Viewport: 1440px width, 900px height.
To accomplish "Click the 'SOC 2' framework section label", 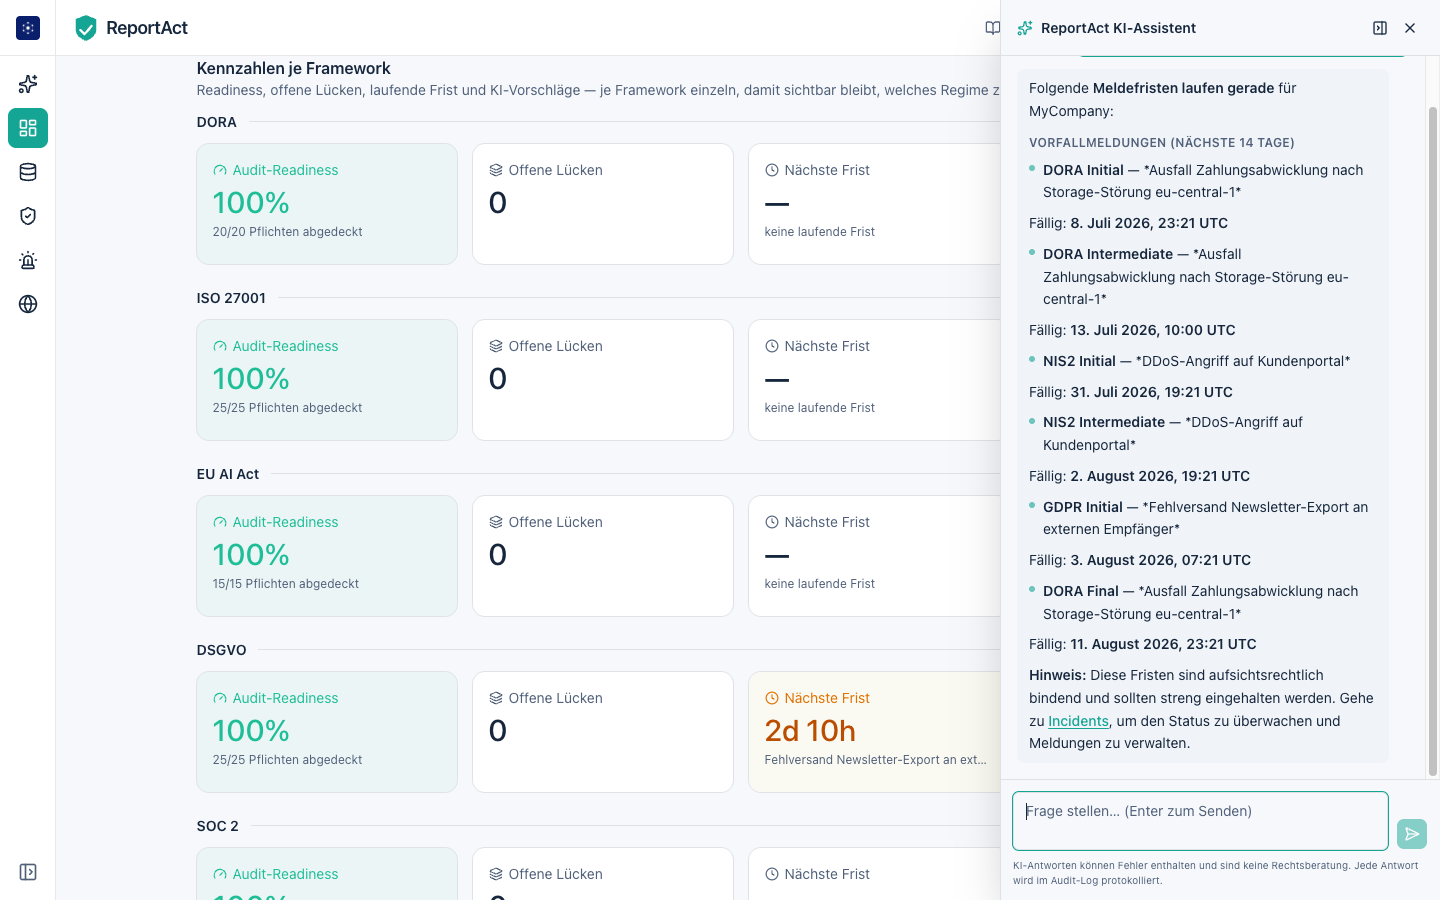I will [x=218, y=826].
